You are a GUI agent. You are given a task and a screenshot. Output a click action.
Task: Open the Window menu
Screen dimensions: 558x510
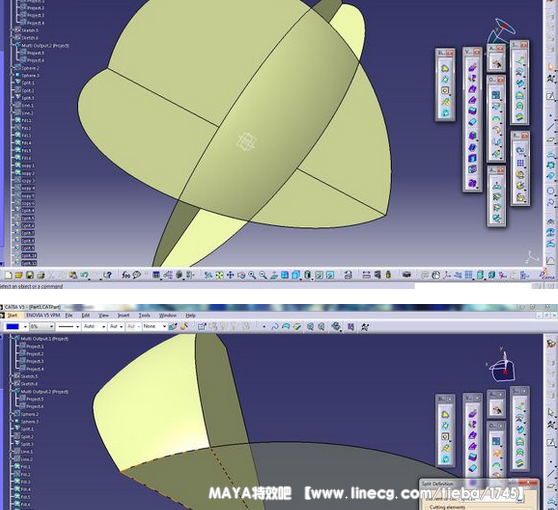click(x=168, y=315)
